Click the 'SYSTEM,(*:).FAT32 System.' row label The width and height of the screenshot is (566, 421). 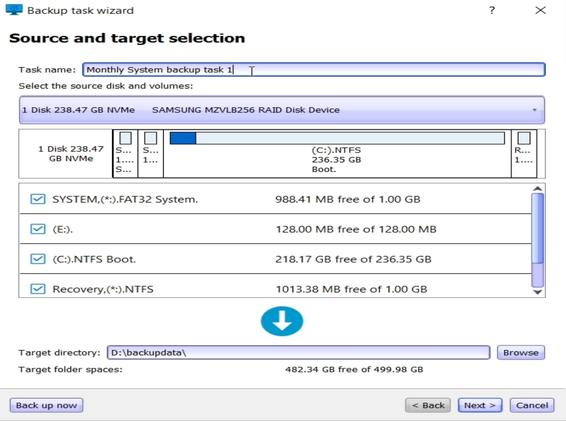point(125,199)
